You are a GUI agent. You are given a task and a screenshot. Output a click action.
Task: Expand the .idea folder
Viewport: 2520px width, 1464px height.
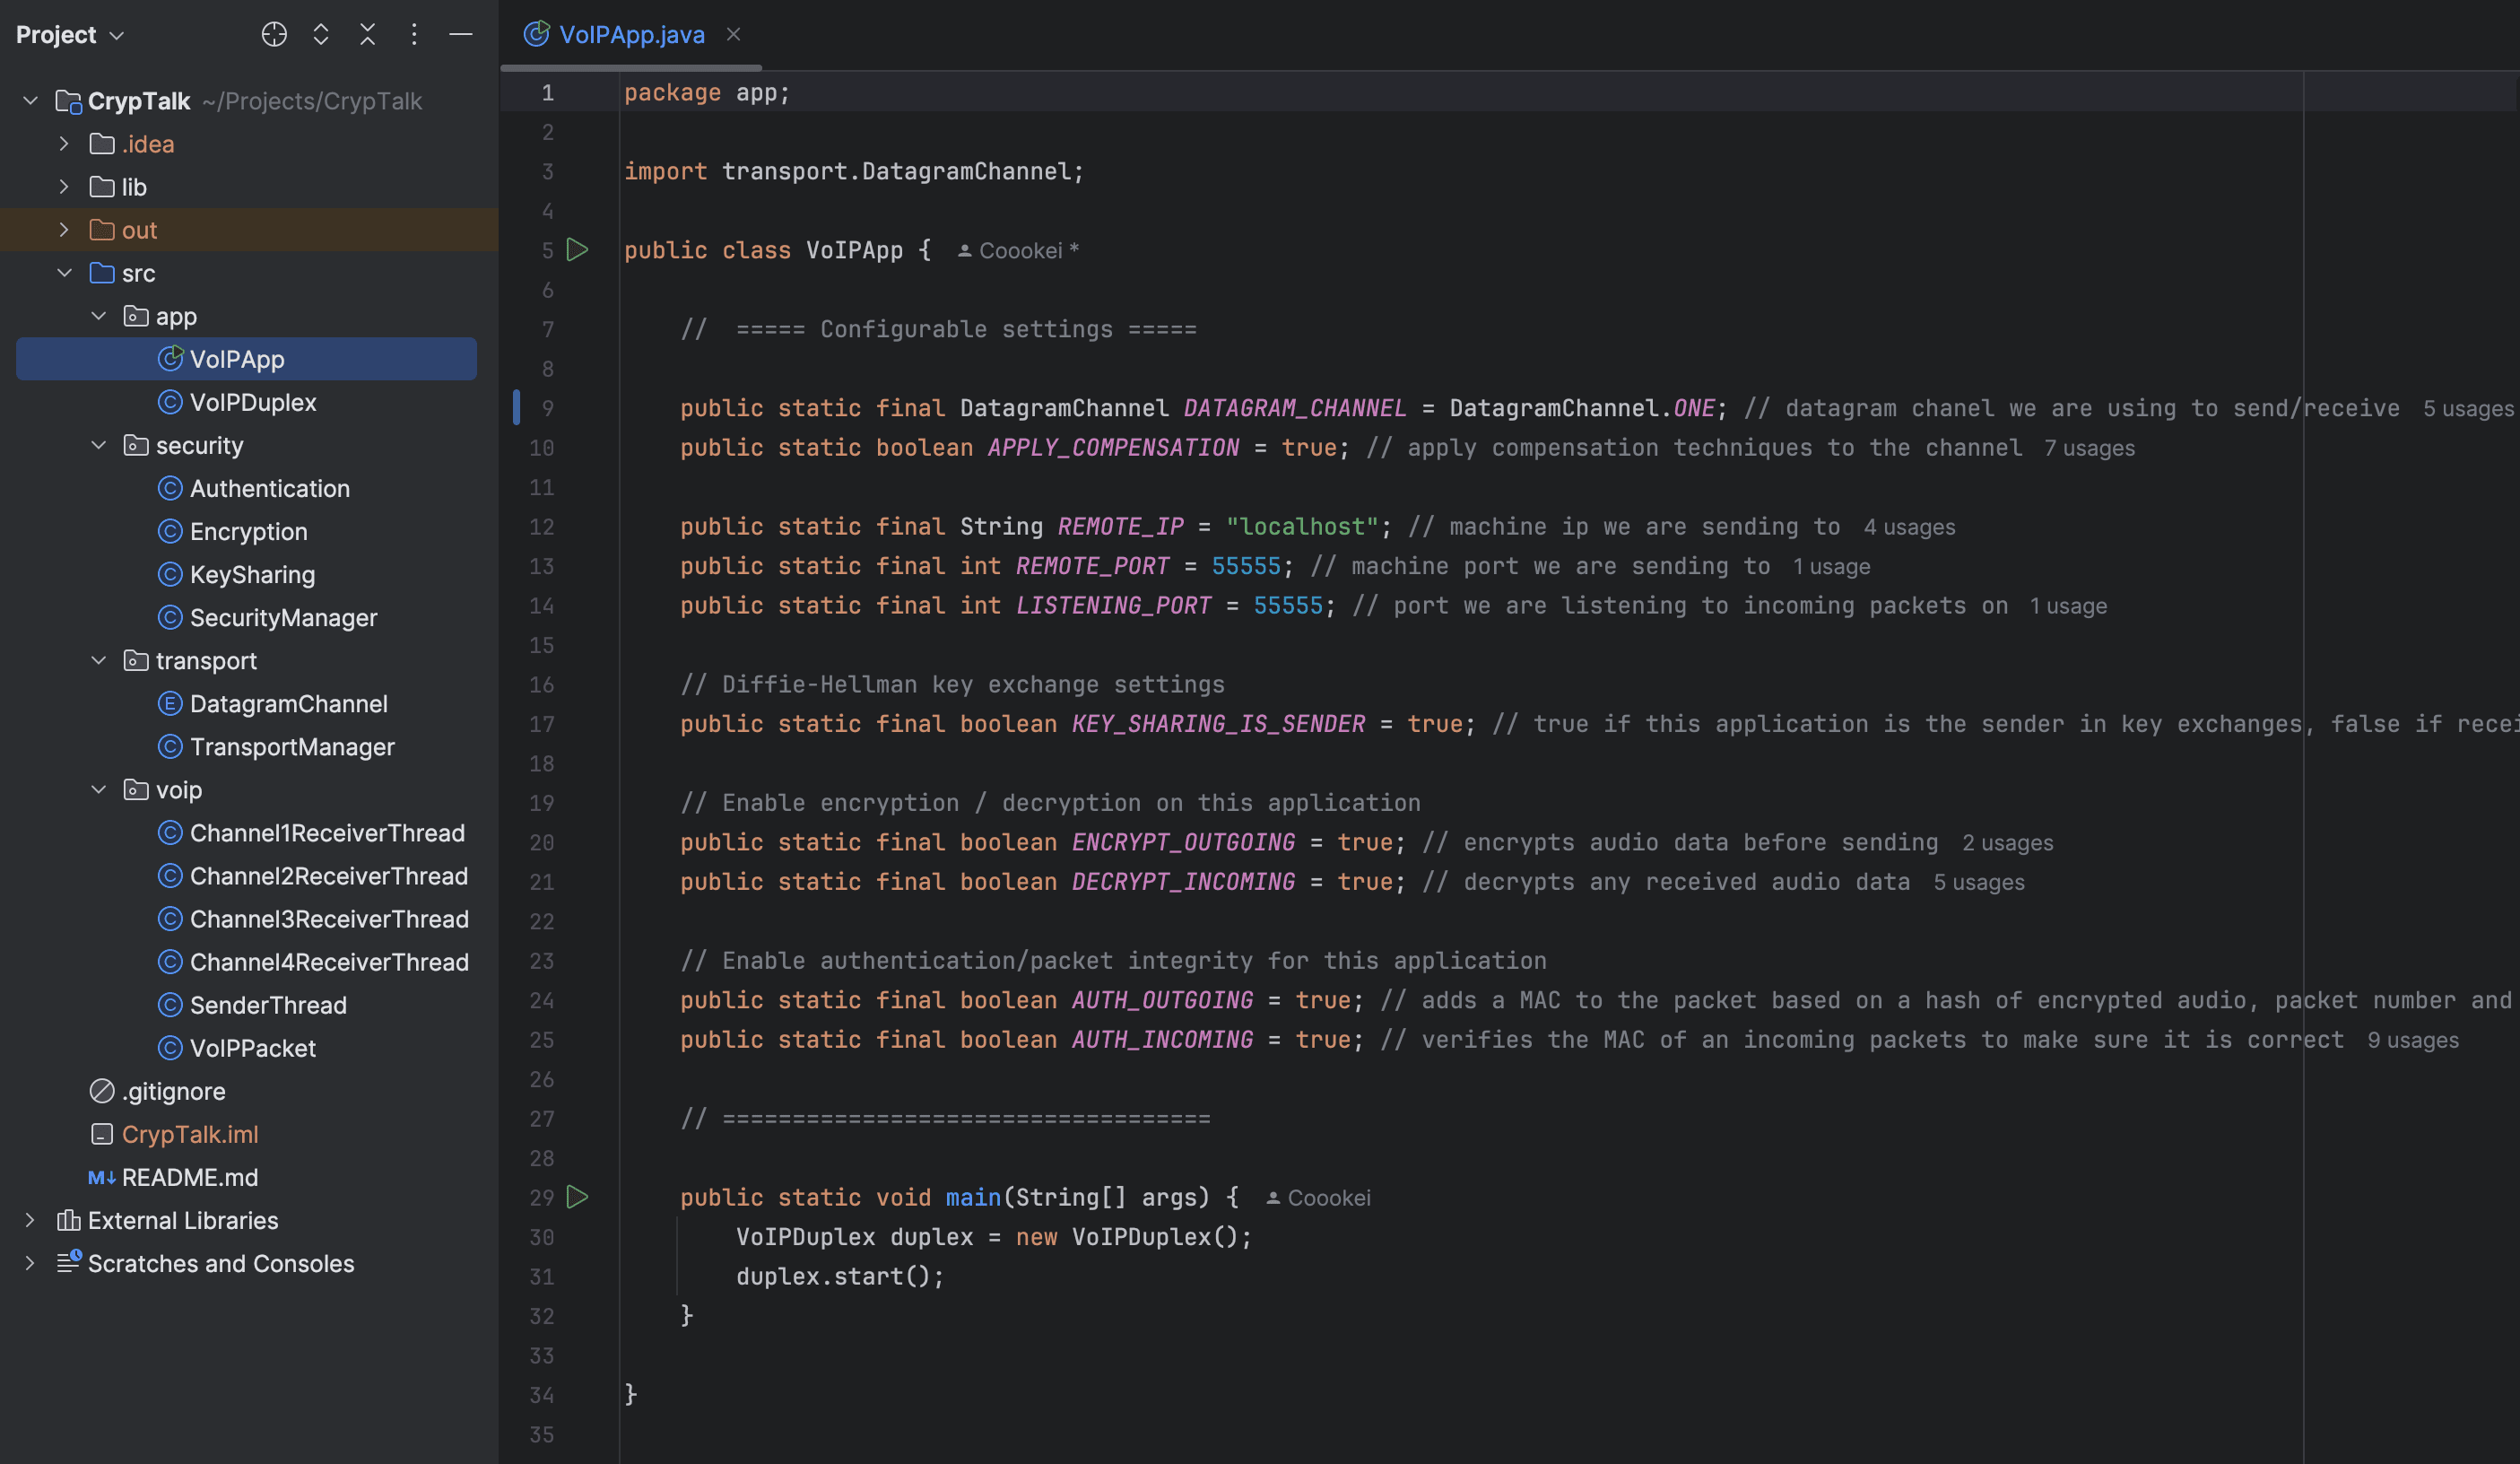pyautogui.click(x=64, y=144)
